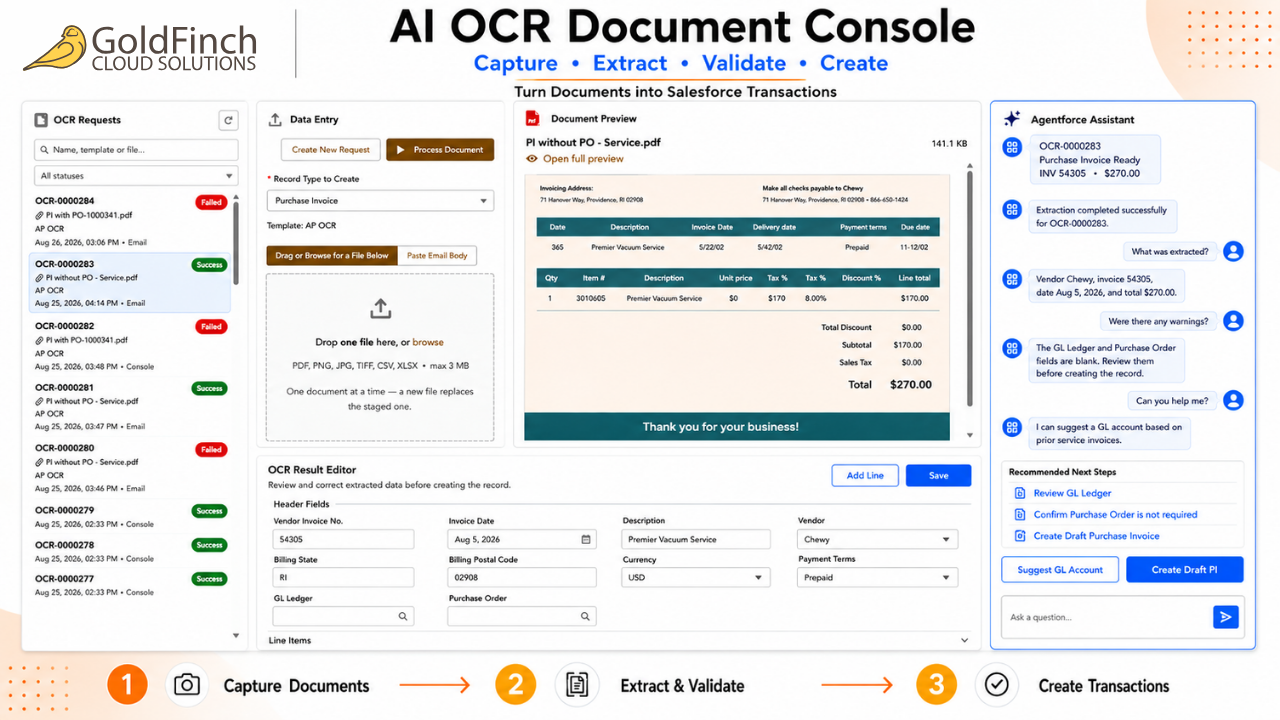Image resolution: width=1280 pixels, height=720 pixels.
Task: Open the Vendor dropdown showing Chewy
Action: [877, 539]
